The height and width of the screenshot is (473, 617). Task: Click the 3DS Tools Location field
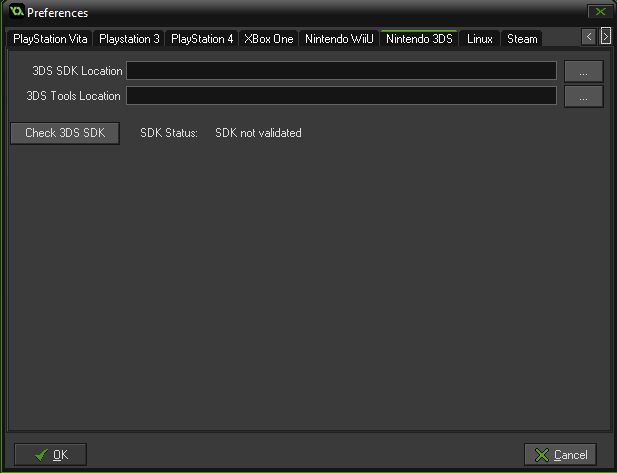341,96
